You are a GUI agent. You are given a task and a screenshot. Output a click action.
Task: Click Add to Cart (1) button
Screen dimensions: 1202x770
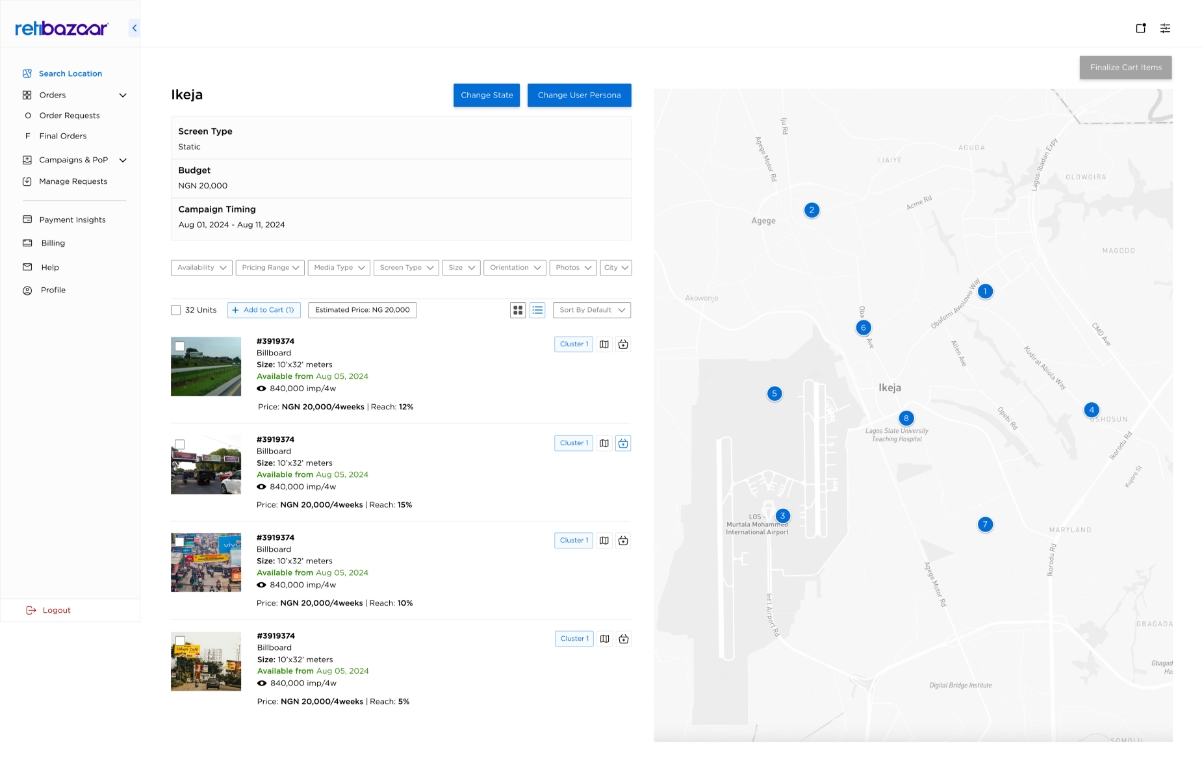coord(264,310)
